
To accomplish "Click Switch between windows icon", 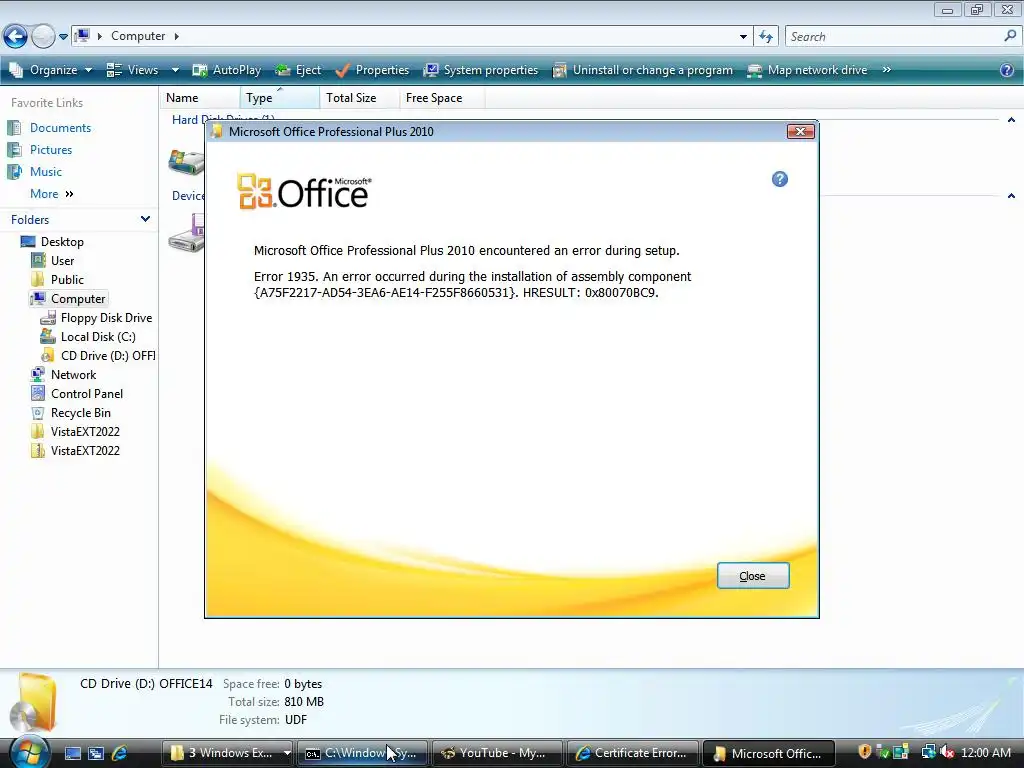I will point(96,754).
